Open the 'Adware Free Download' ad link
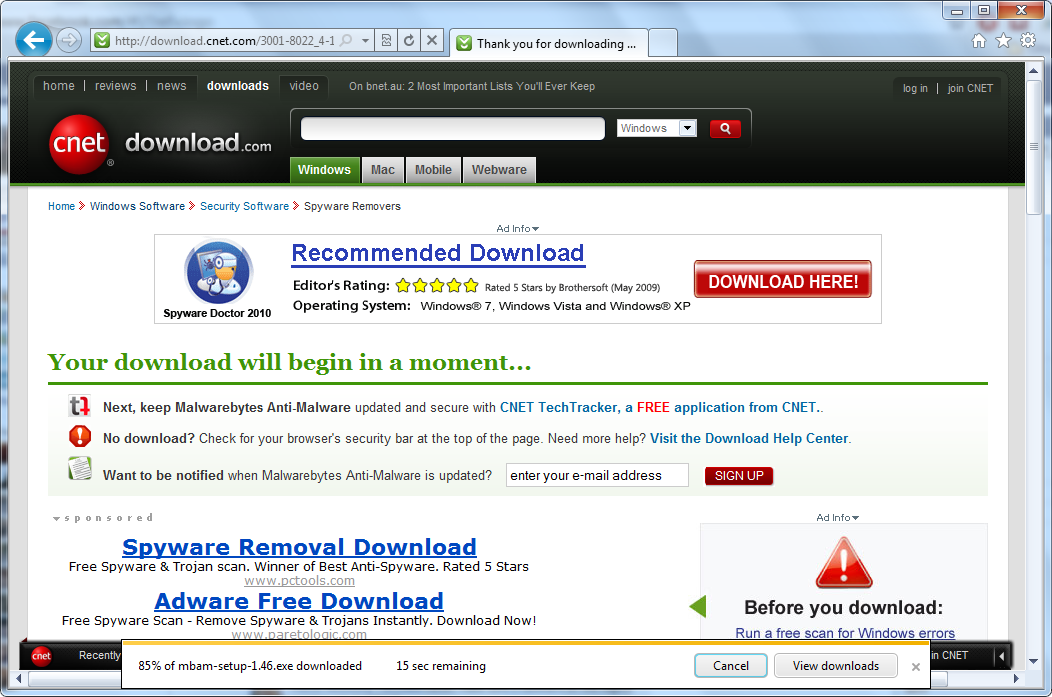 pos(299,600)
